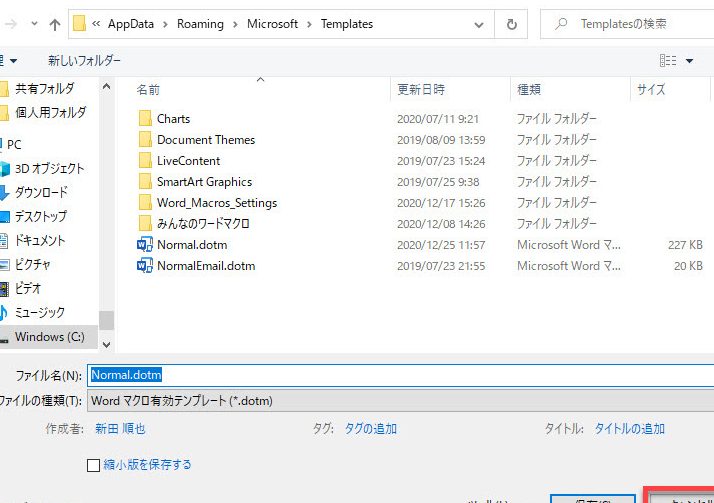Select the SmartArt Graphics folder icon
Viewport: 714px width, 503px height.
click(x=145, y=181)
